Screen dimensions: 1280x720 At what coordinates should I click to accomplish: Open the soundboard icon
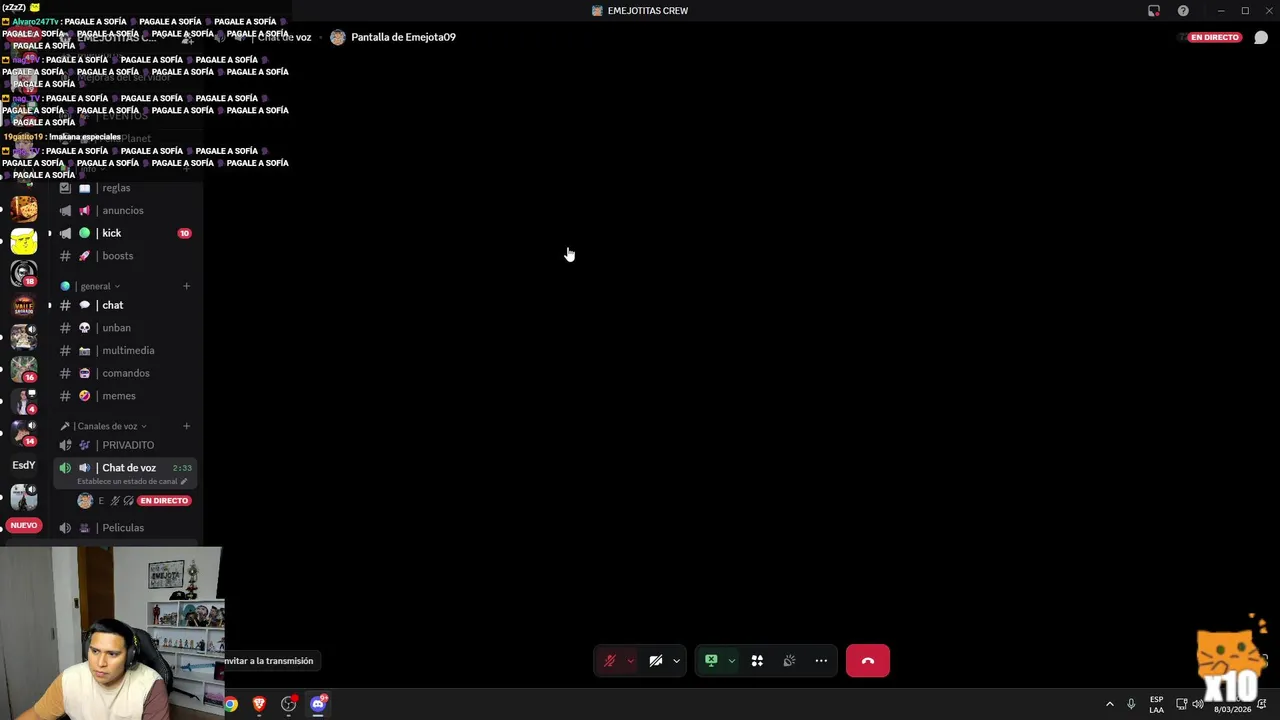tap(789, 661)
